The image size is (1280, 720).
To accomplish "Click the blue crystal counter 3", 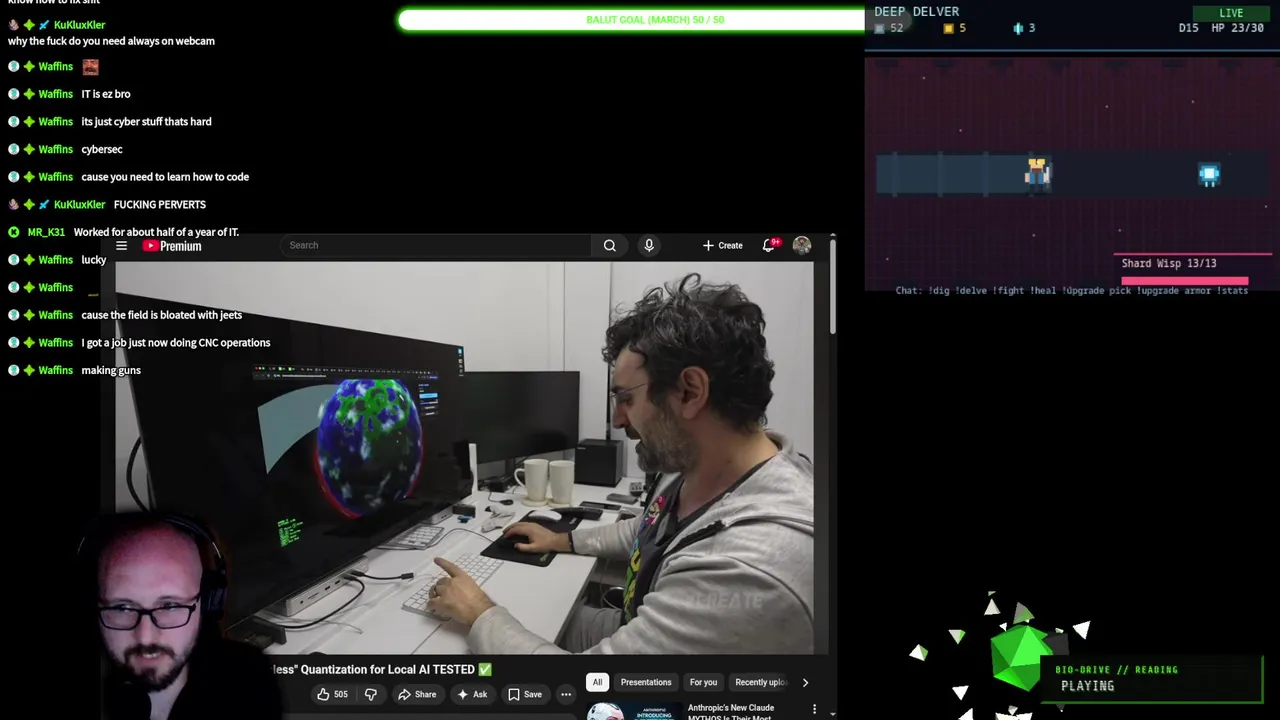I will [x=1024, y=28].
